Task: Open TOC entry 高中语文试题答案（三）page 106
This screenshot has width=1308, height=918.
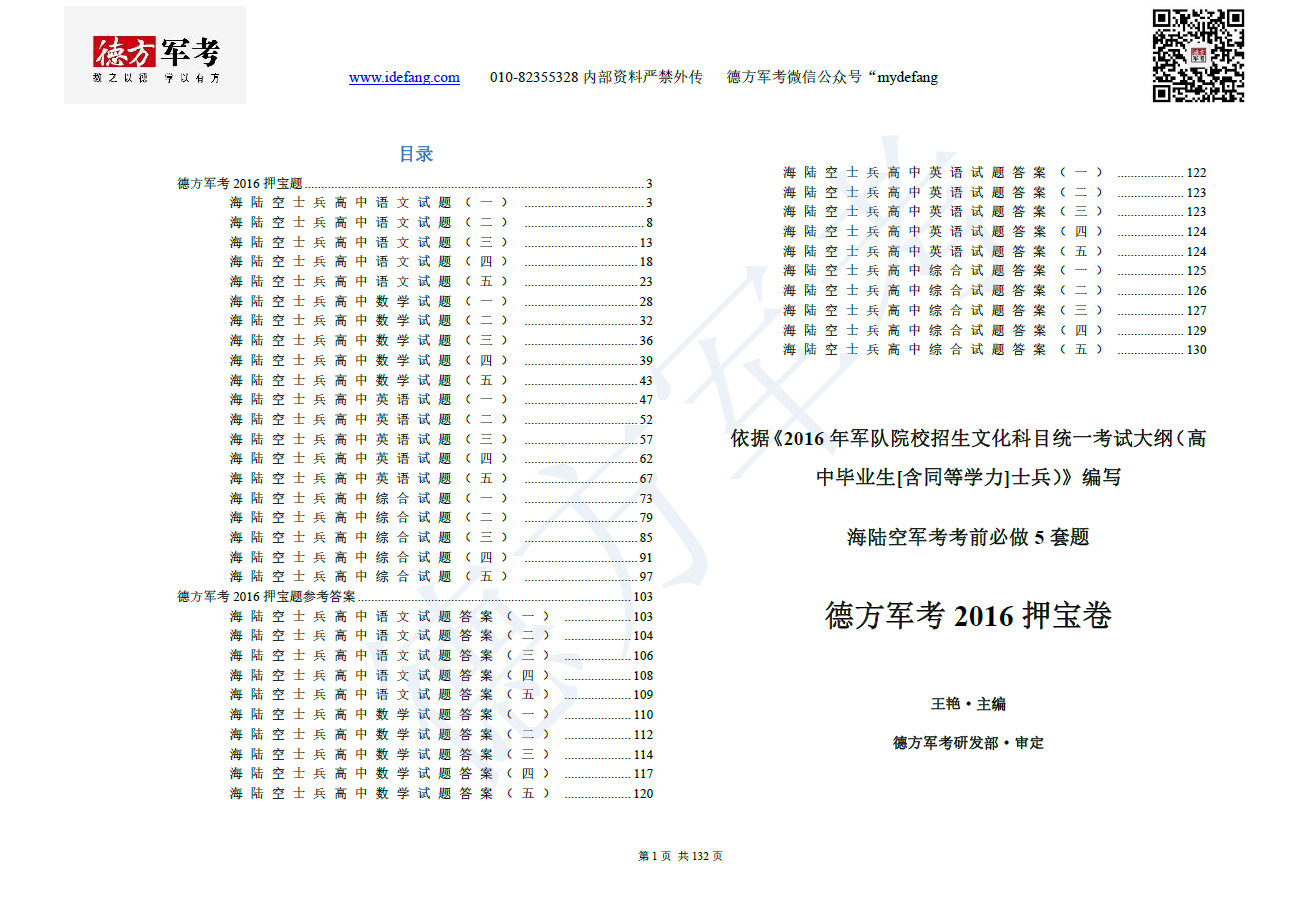Action: (x=441, y=655)
